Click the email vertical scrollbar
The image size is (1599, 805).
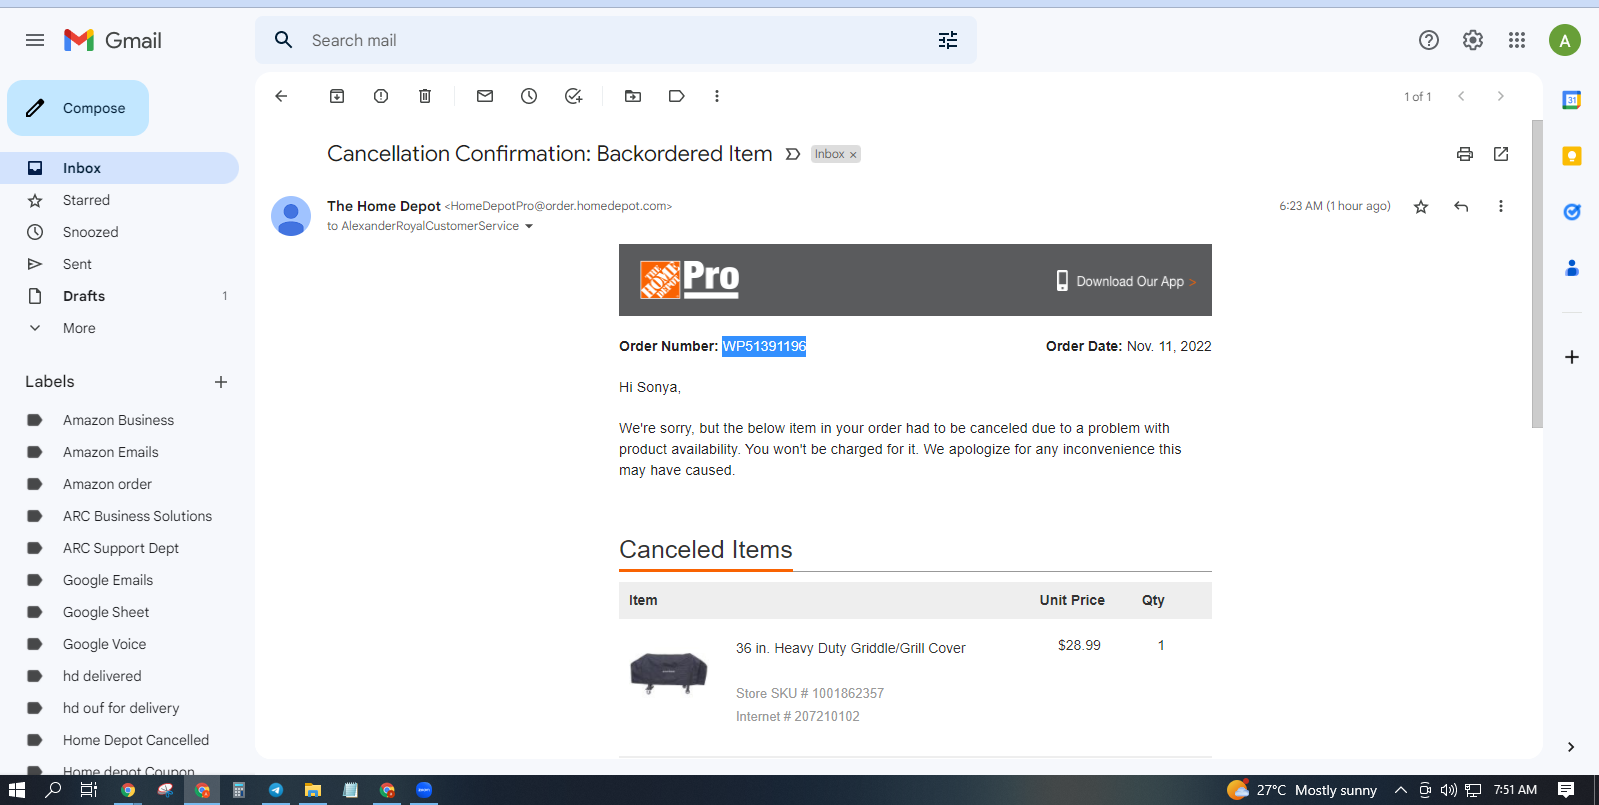1537,274
